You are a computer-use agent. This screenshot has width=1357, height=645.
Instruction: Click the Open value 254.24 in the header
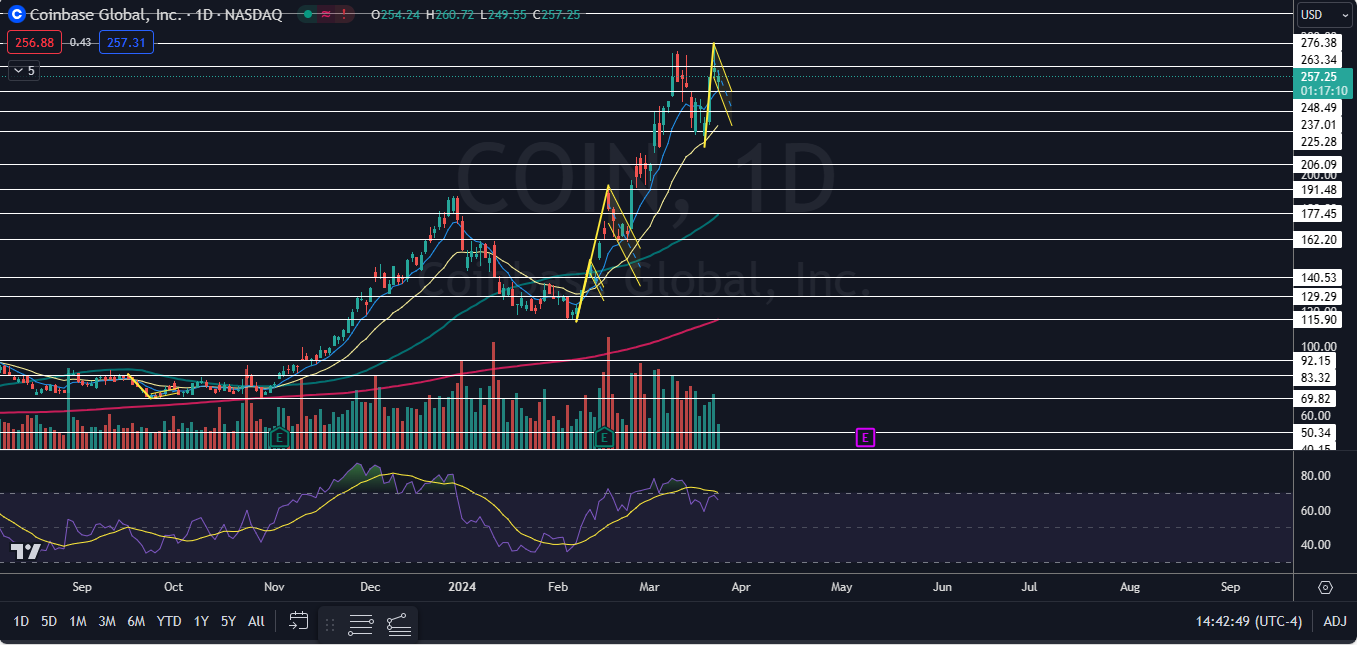point(398,15)
